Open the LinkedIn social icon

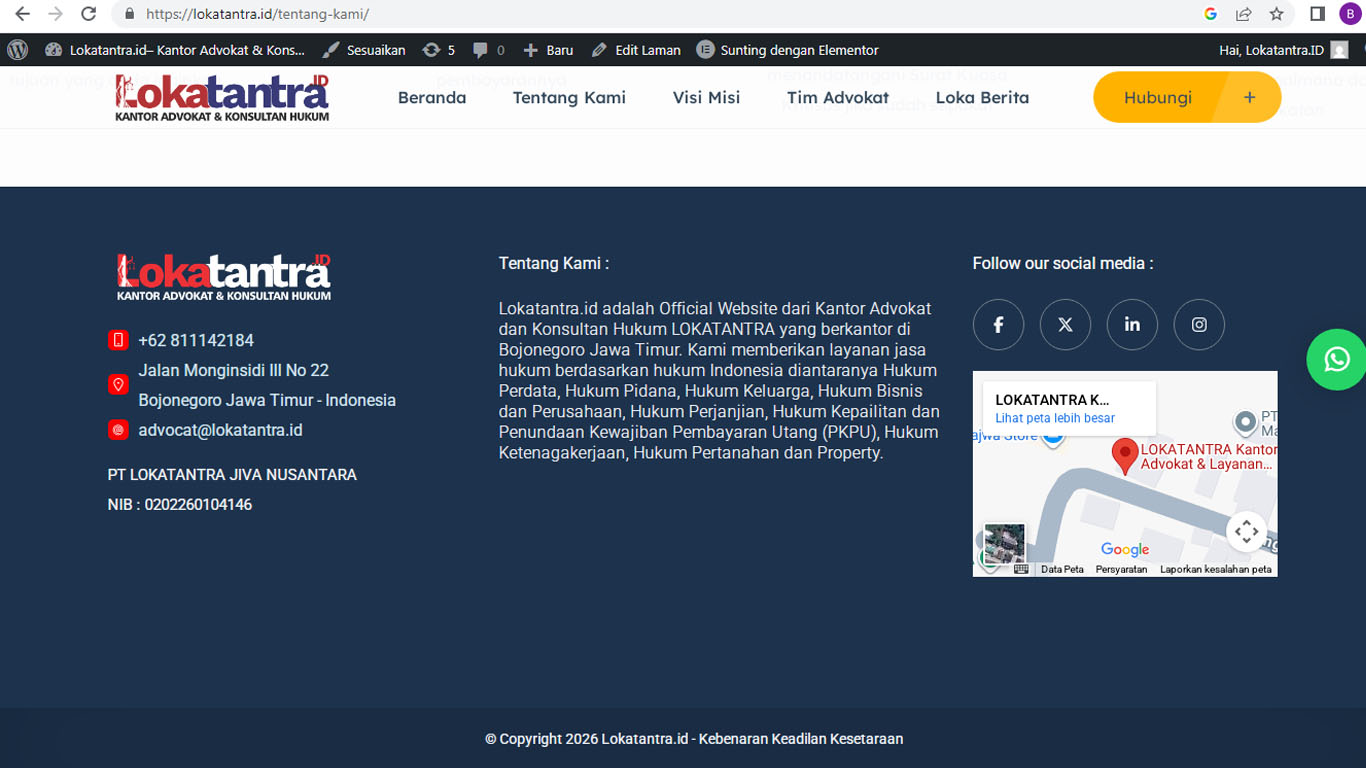tap(1132, 325)
